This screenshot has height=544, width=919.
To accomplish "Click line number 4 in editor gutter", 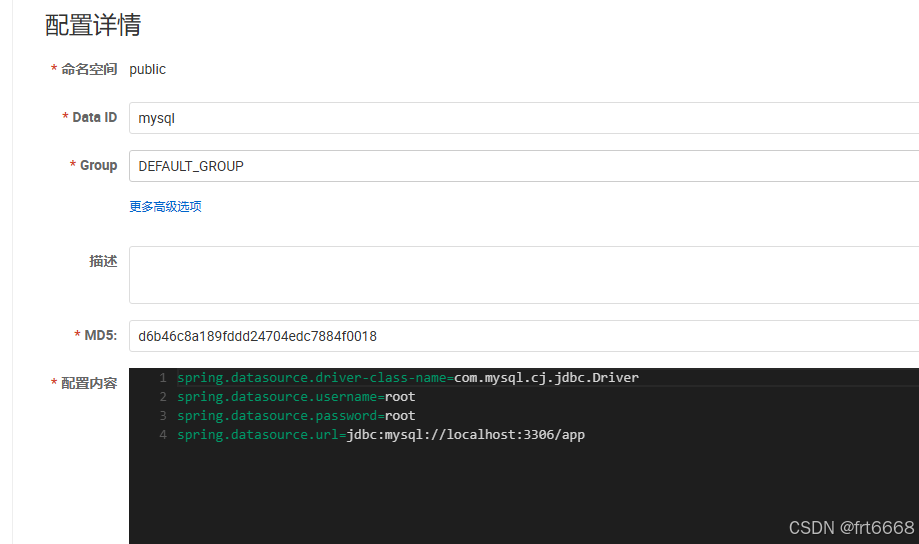I will 163,434.
